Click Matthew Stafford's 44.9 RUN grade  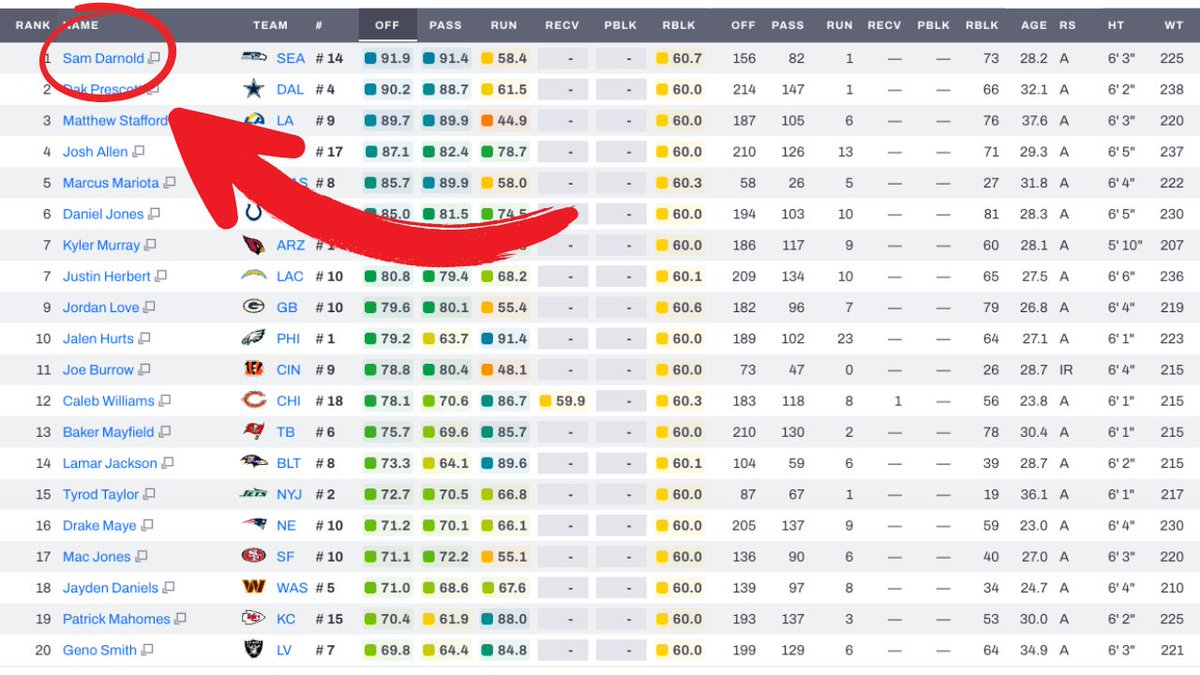[505, 121]
